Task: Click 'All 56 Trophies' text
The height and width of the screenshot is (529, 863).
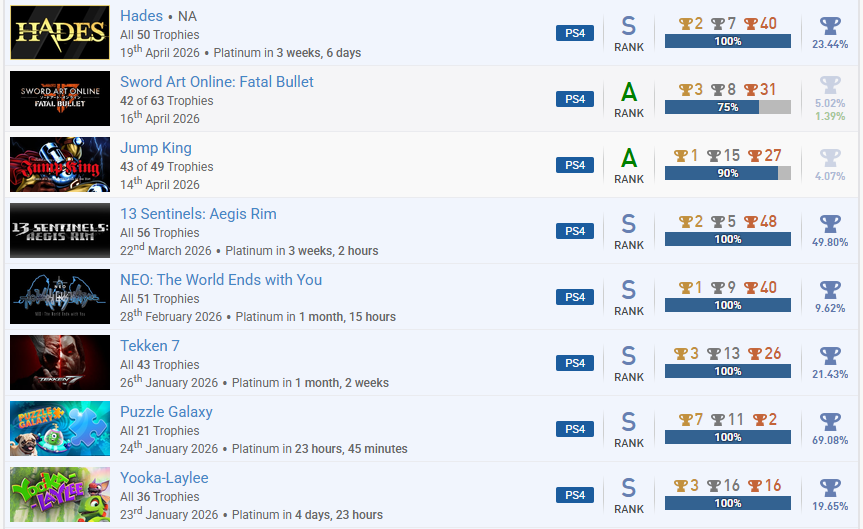Action: [160, 233]
